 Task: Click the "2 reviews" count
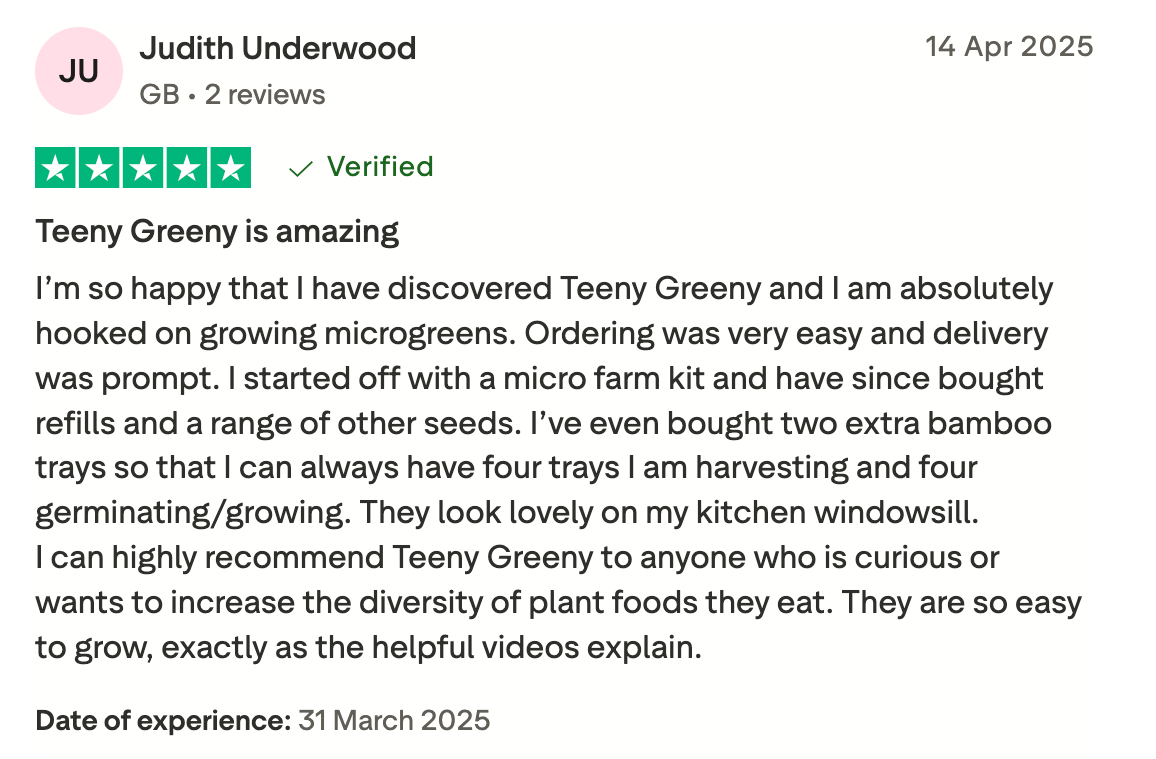(265, 95)
